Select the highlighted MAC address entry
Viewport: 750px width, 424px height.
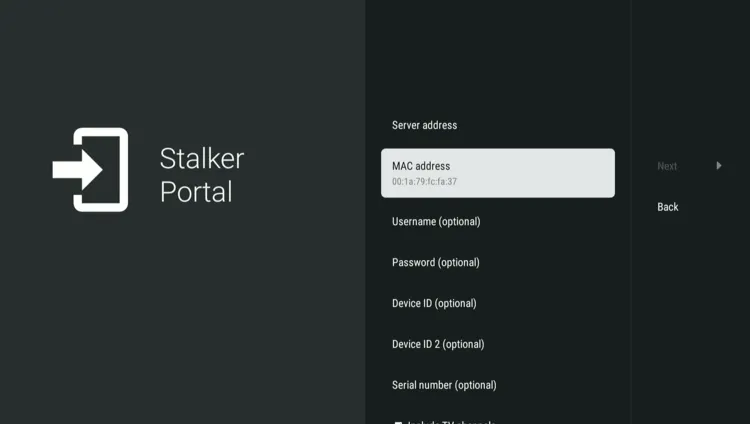497,173
